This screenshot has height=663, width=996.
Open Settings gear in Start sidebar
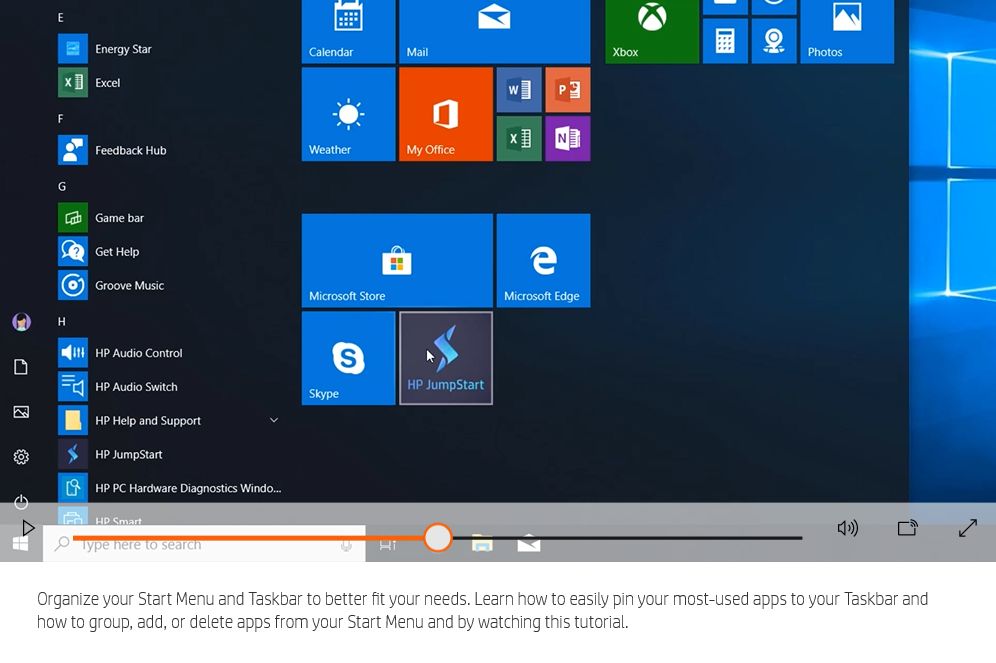point(21,457)
